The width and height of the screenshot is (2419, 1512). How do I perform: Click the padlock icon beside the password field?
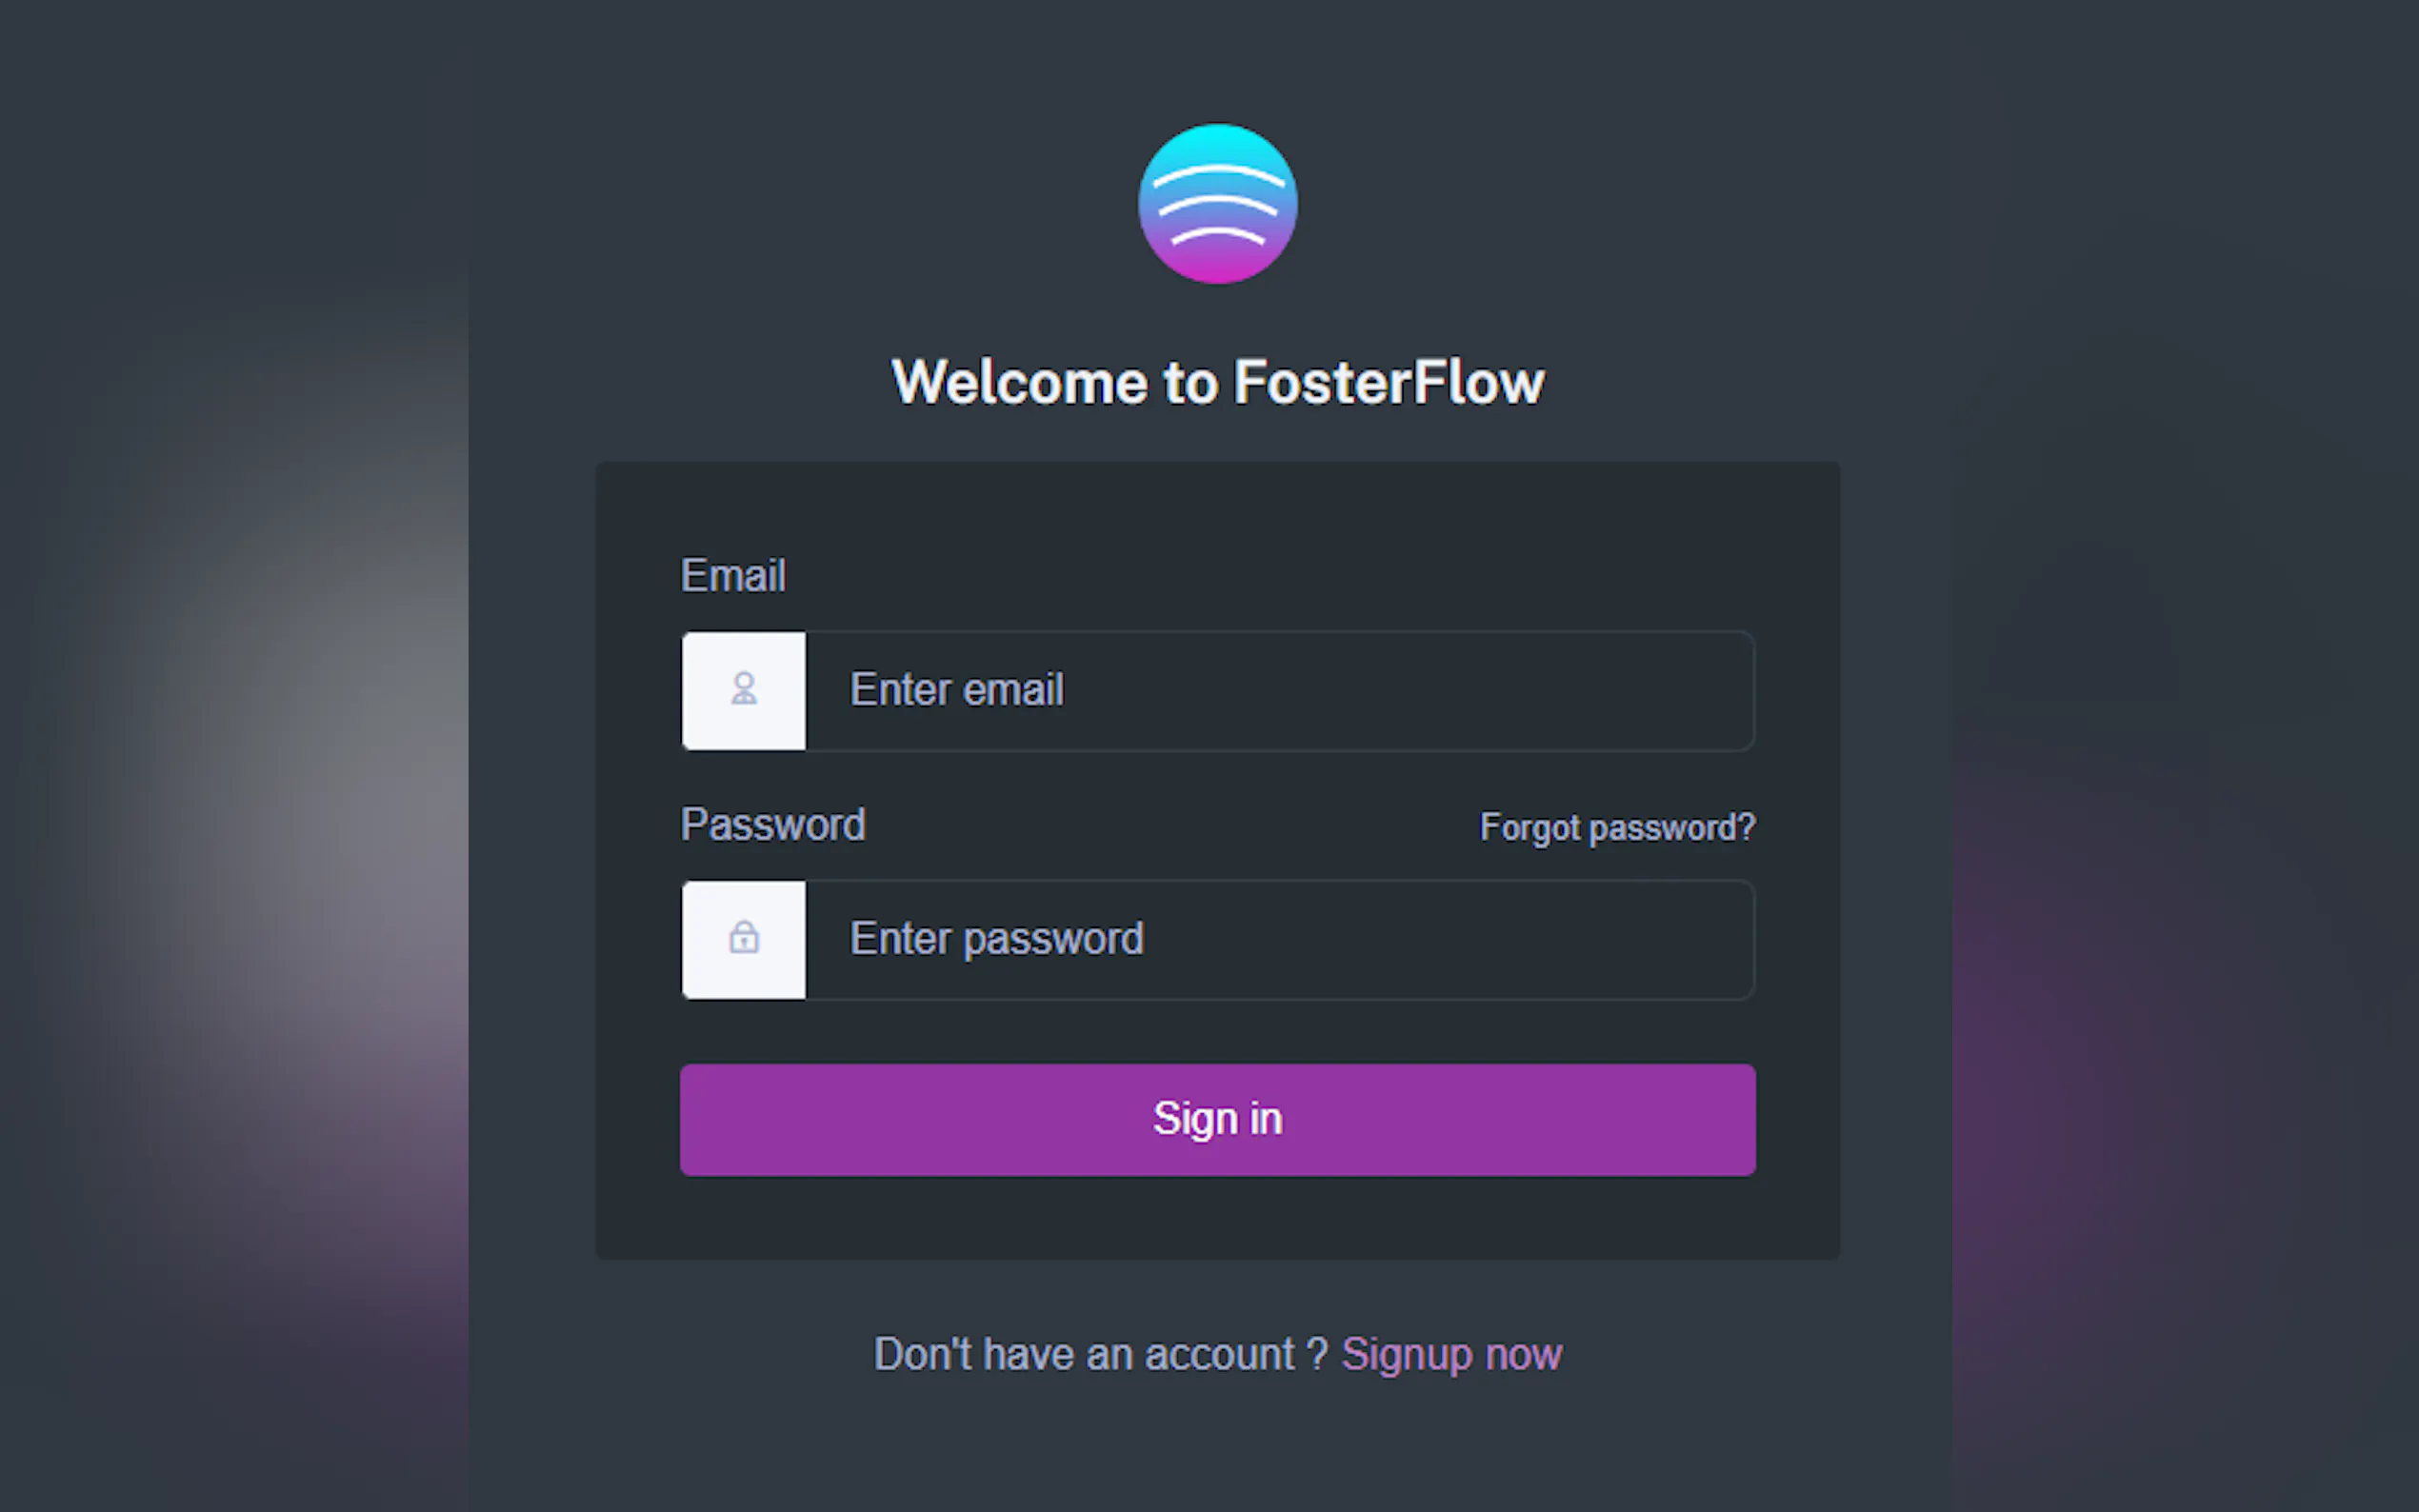743,938
